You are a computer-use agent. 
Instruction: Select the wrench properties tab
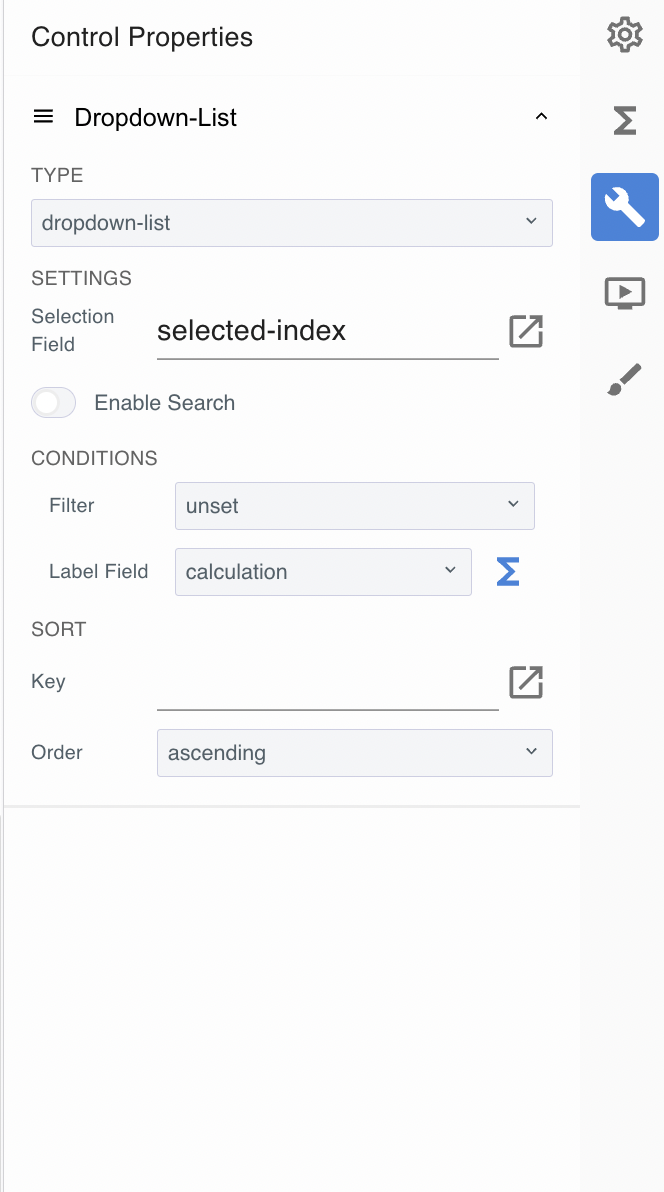(x=625, y=207)
